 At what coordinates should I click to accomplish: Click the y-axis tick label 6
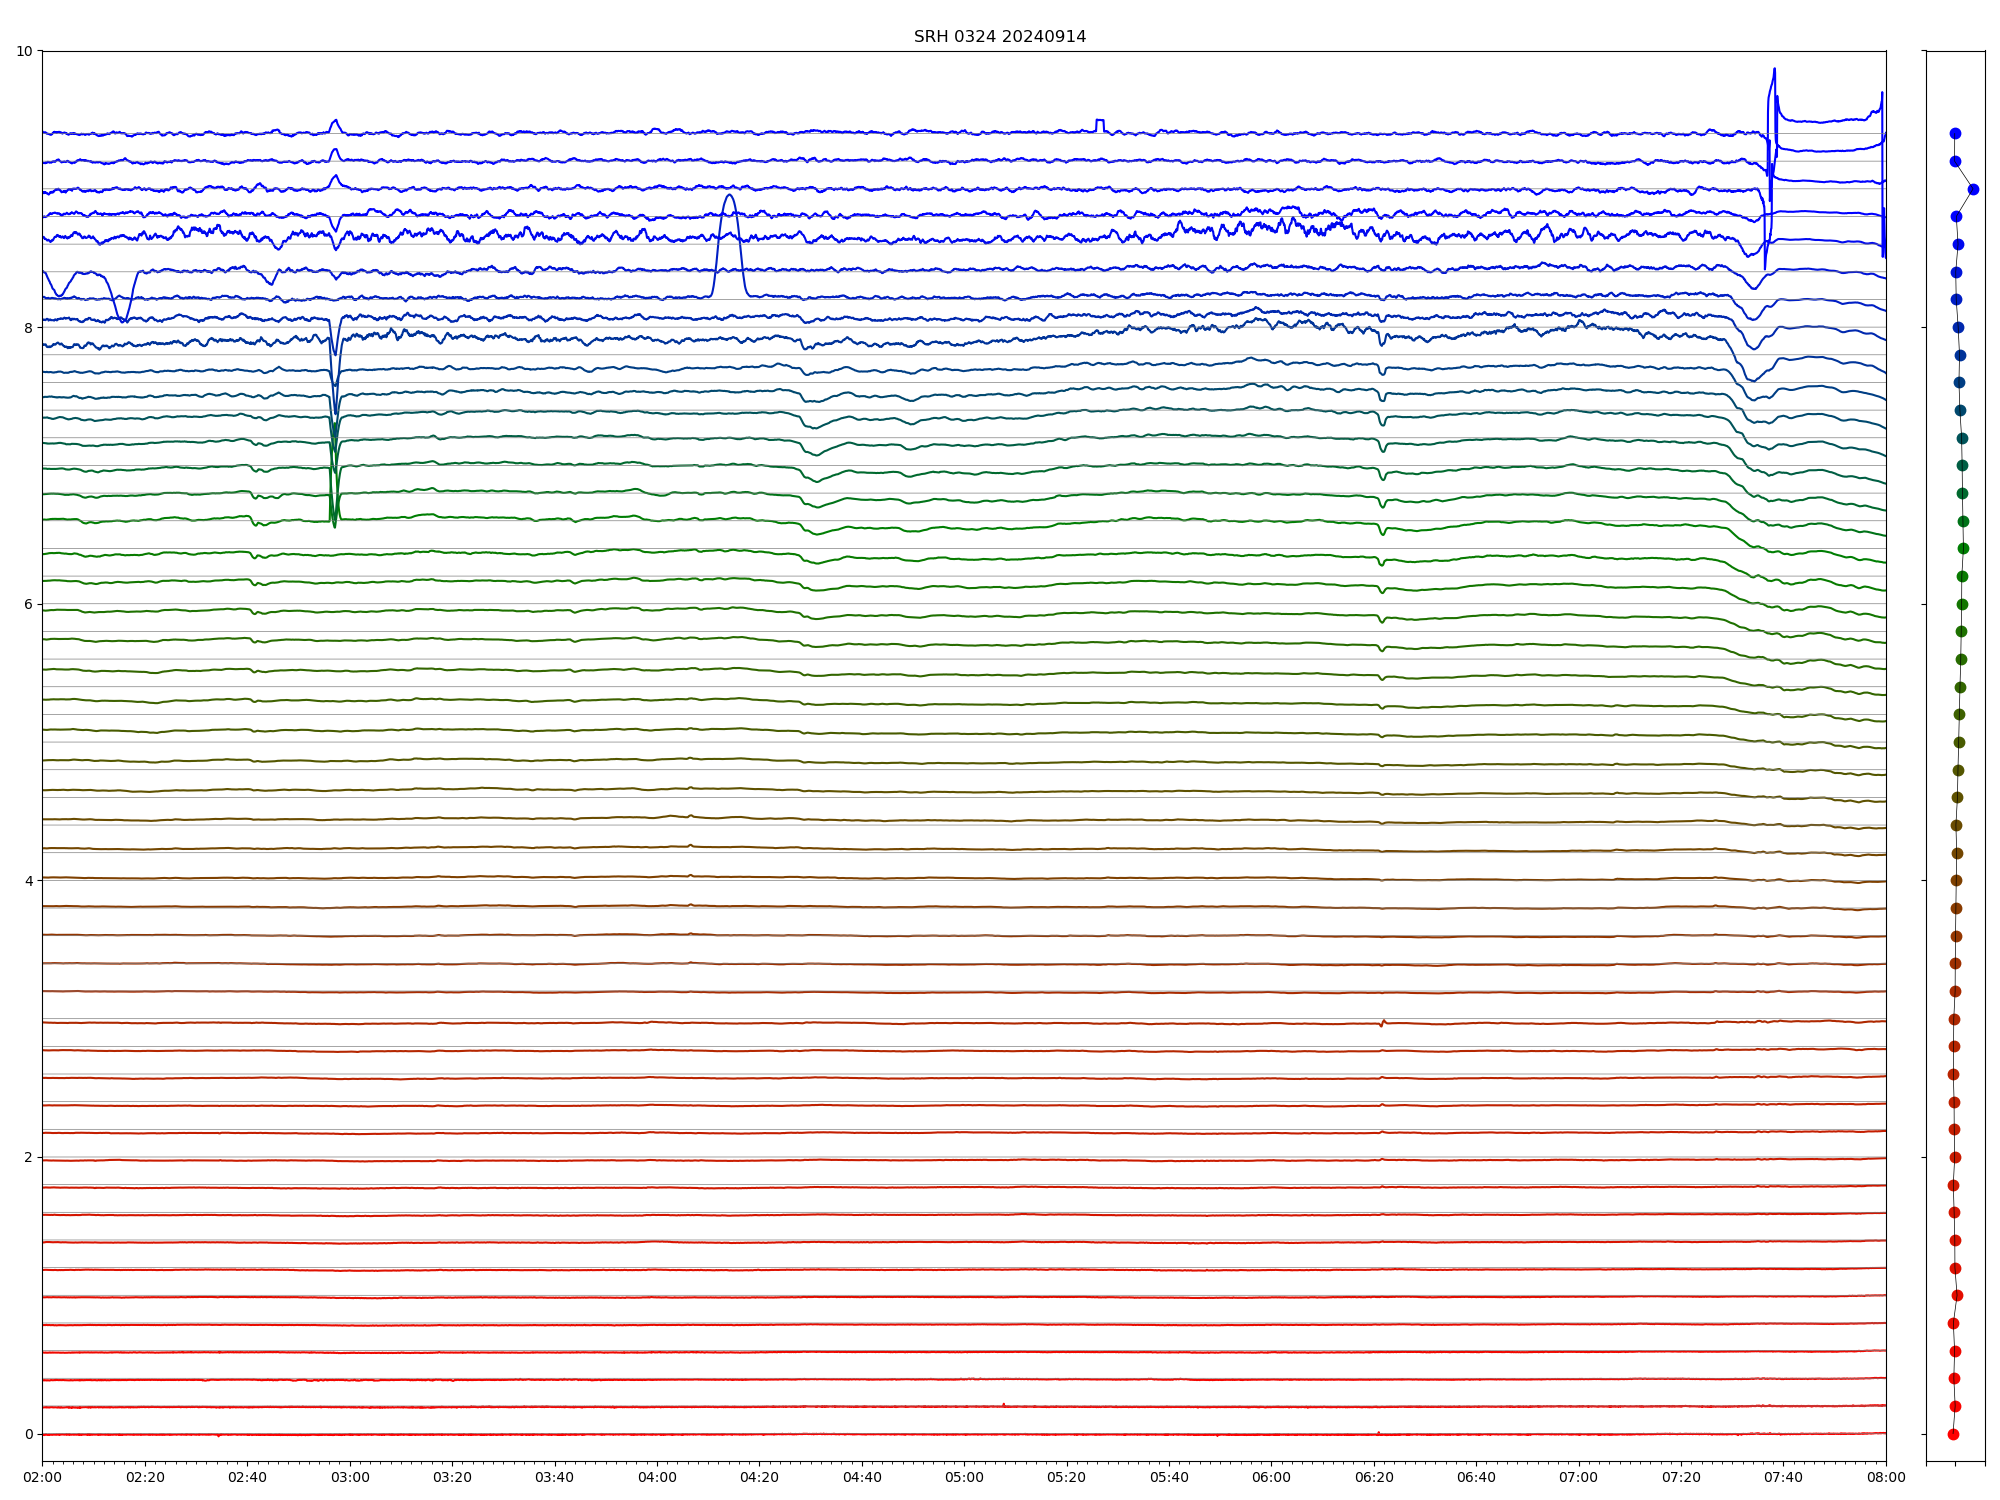coord(28,604)
